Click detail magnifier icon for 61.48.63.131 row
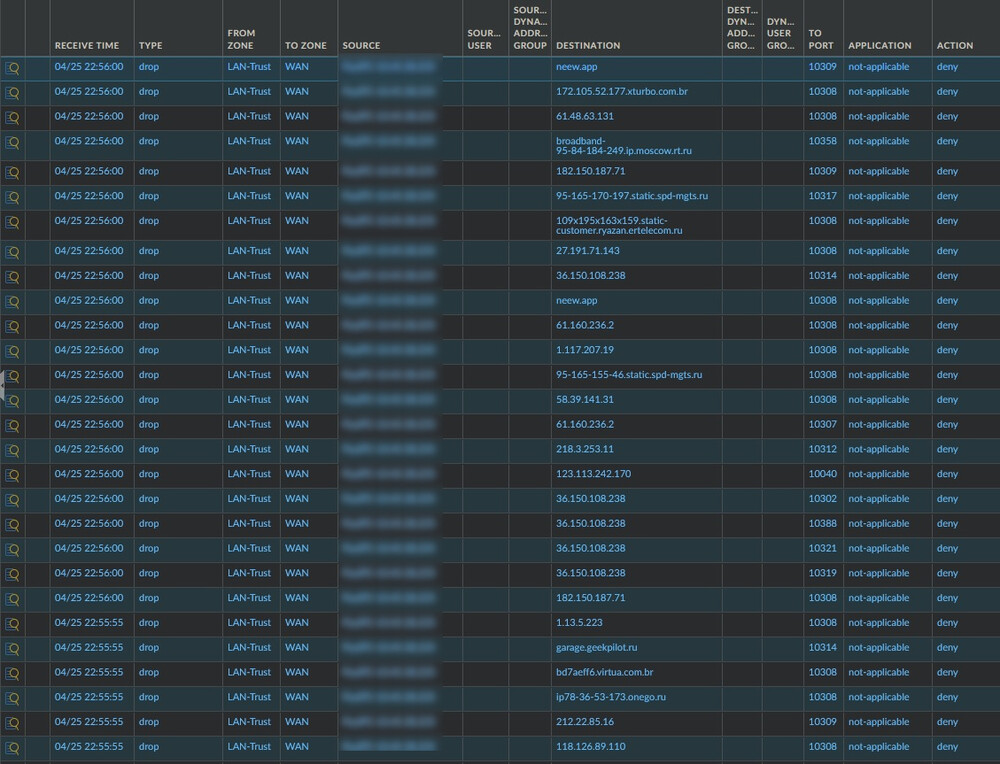Viewport: 1000px width, 764px height. [12, 117]
